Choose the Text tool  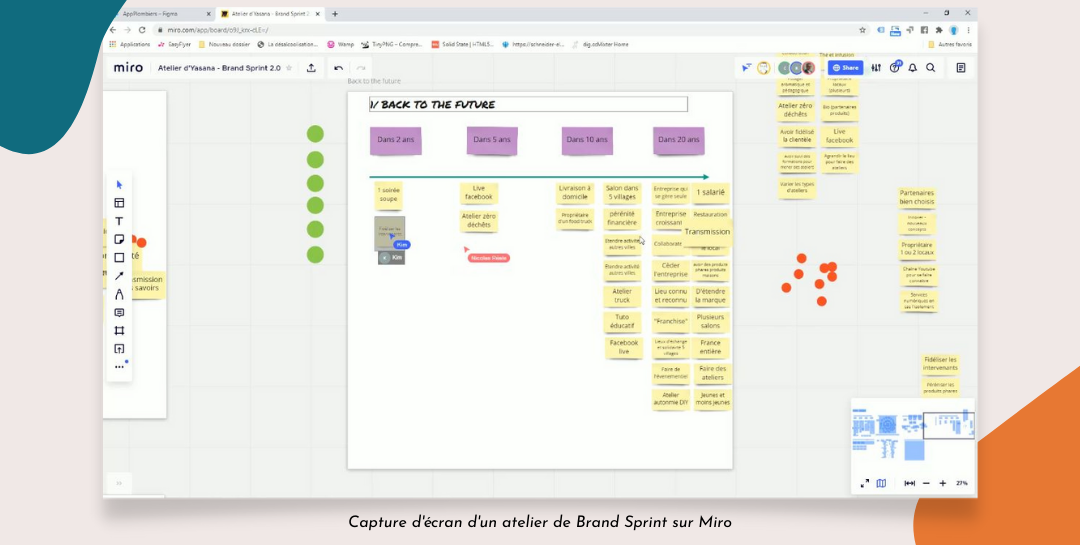pyautogui.click(x=119, y=221)
